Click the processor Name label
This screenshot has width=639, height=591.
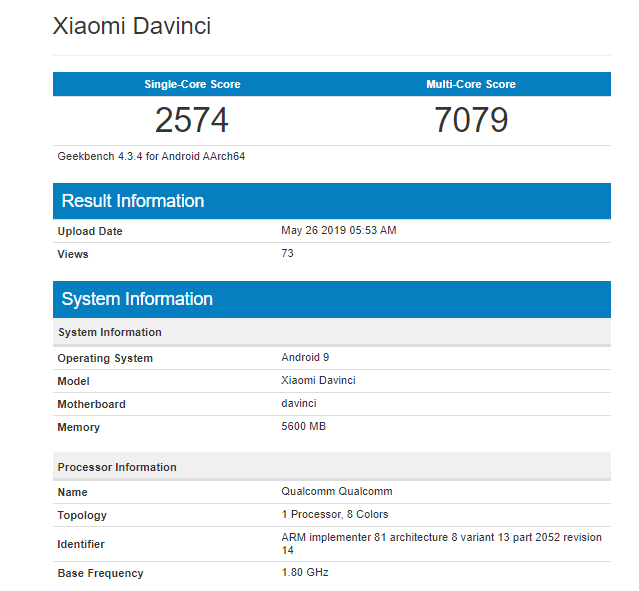[73, 492]
